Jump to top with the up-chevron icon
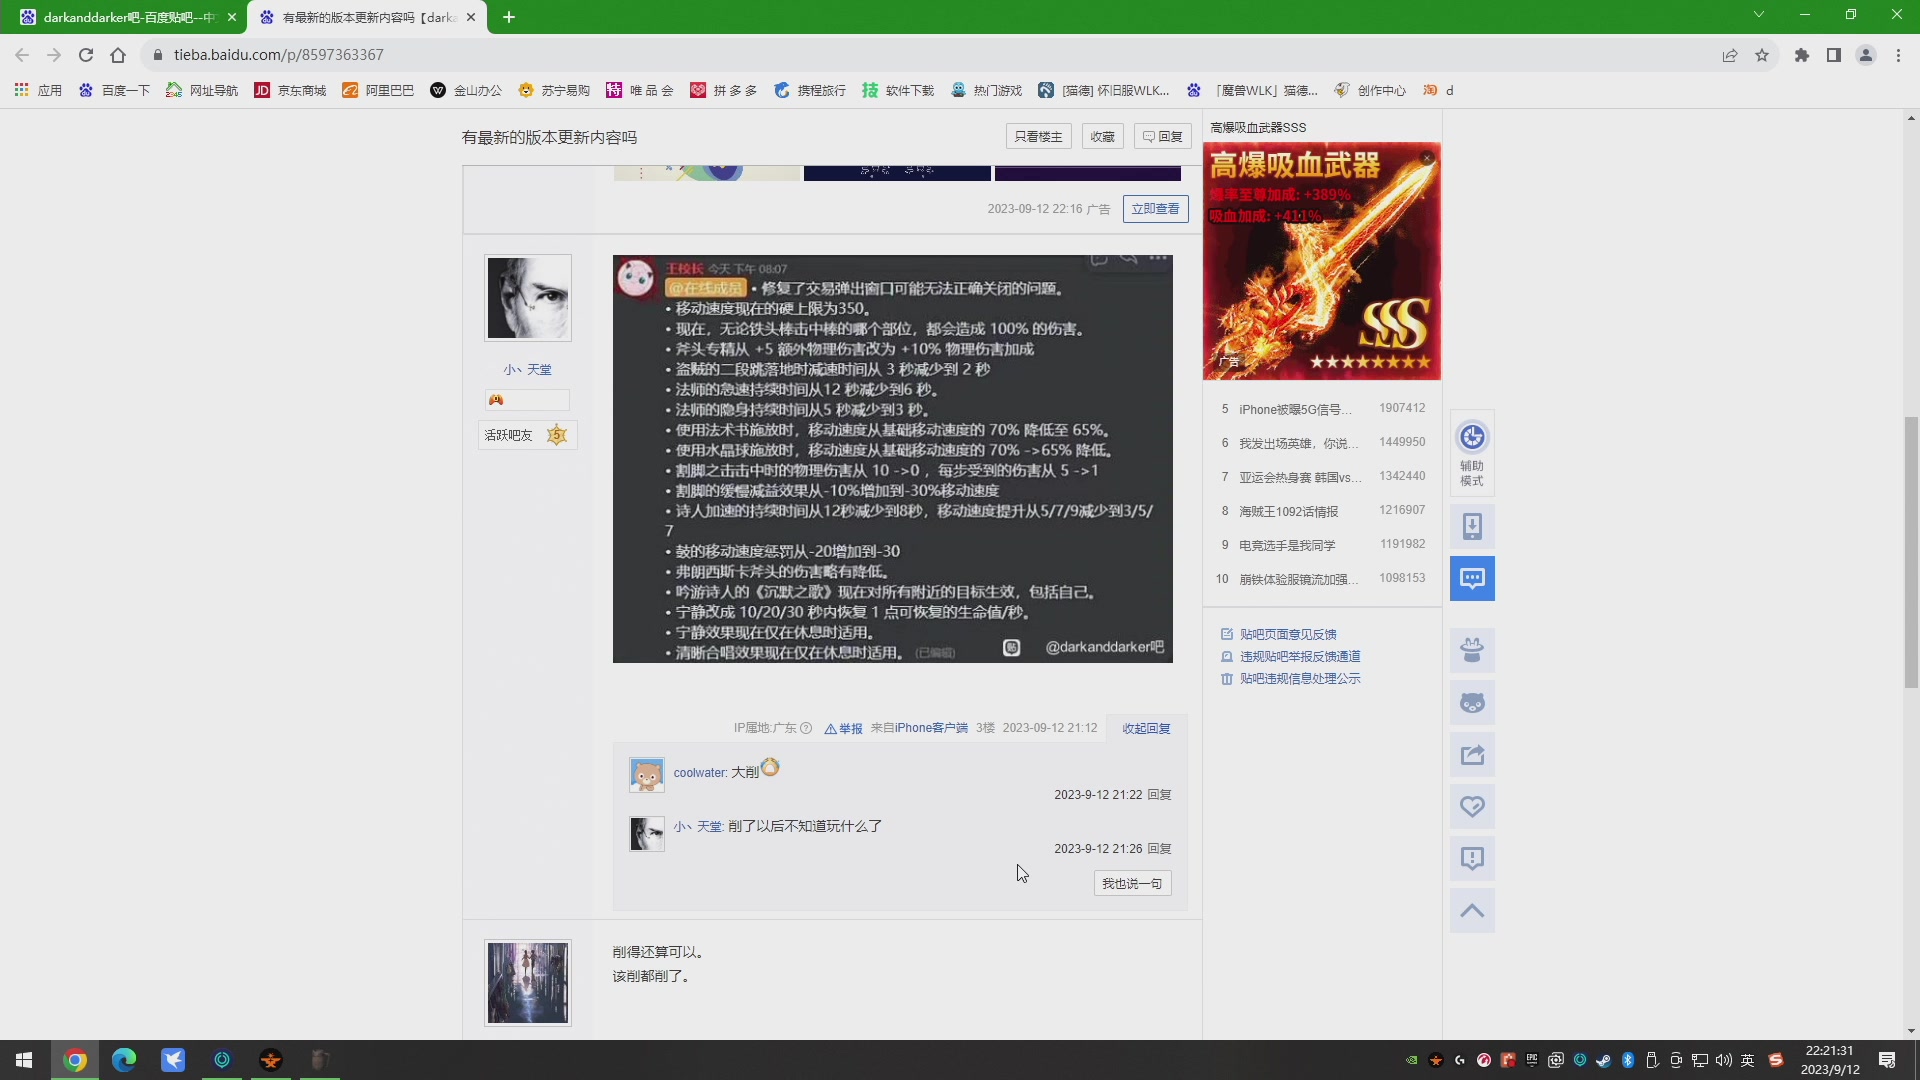 click(x=1472, y=911)
